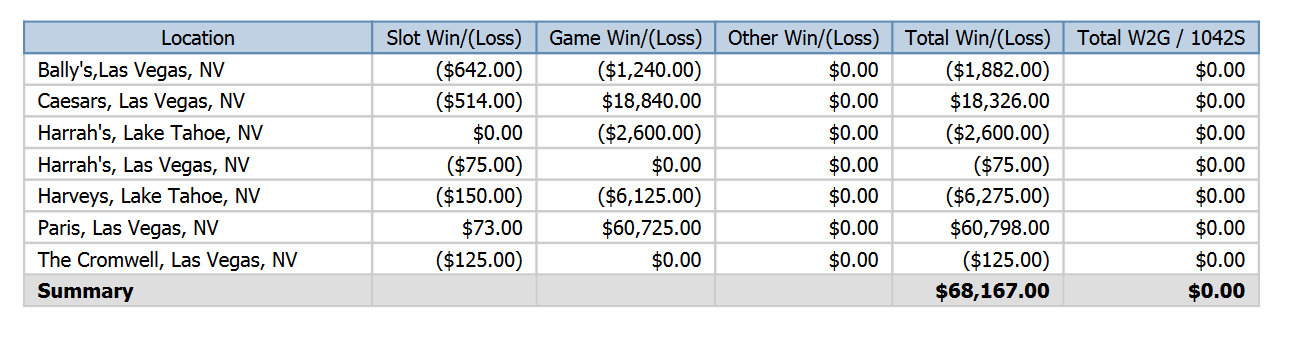The width and height of the screenshot is (1298, 361).
Task: Click the Game Win/(Loss) column header
Action: tap(625, 38)
